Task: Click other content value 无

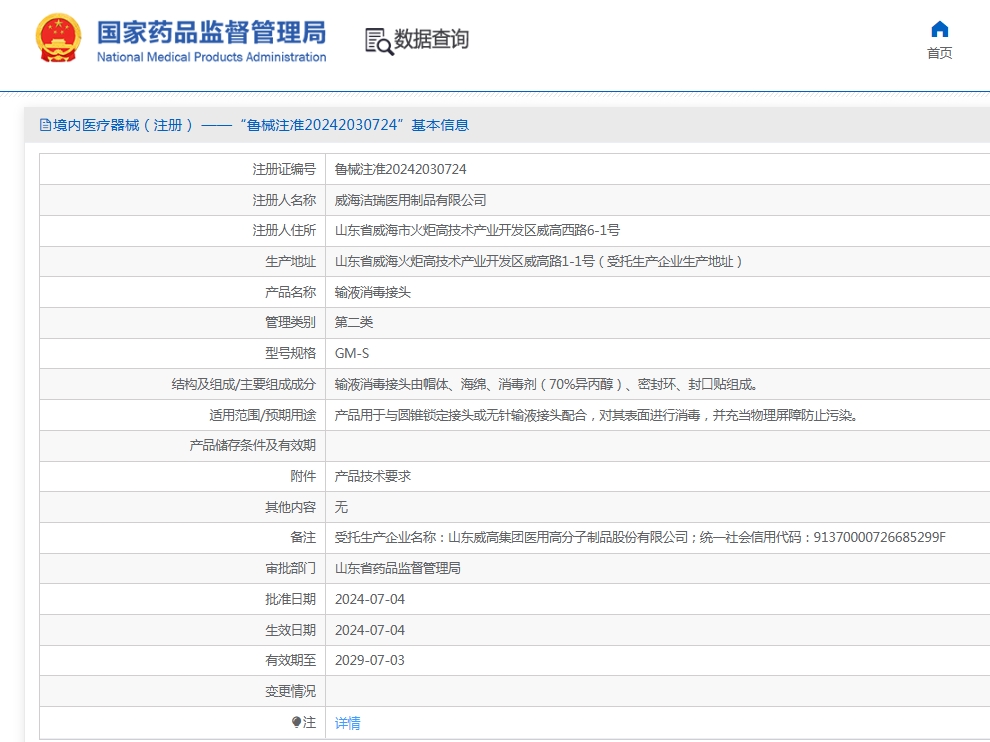Action: pos(341,507)
